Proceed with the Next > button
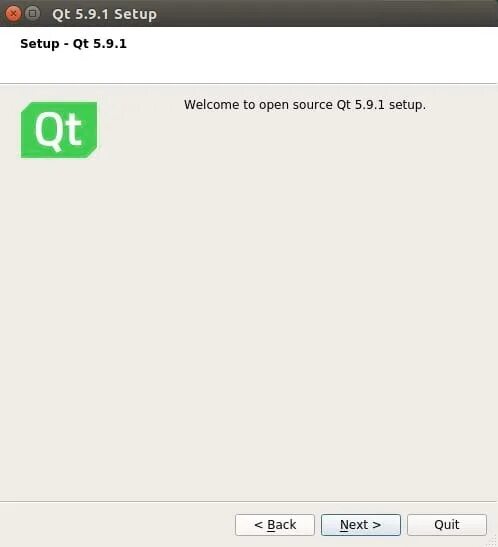Image resolution: width=498 pixels, height=547 pixels. click(x=361, y=525)
